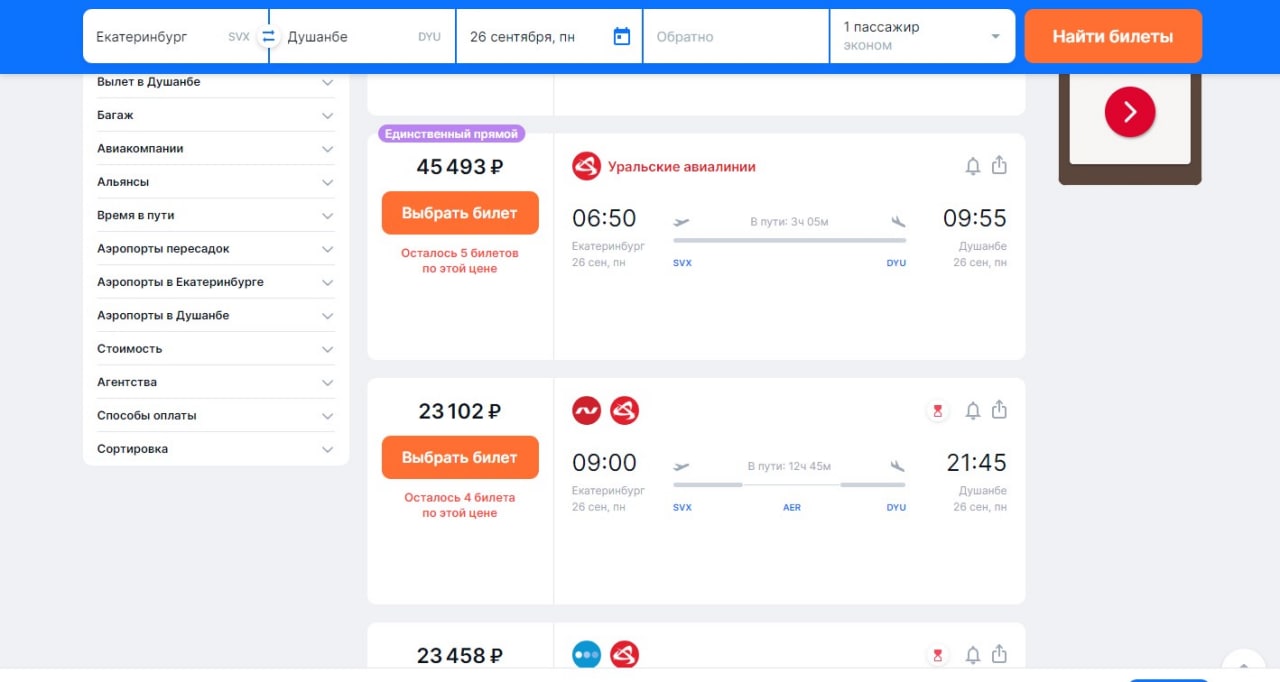Click red arrow button in the ad banner

(x=1130, y=112)
